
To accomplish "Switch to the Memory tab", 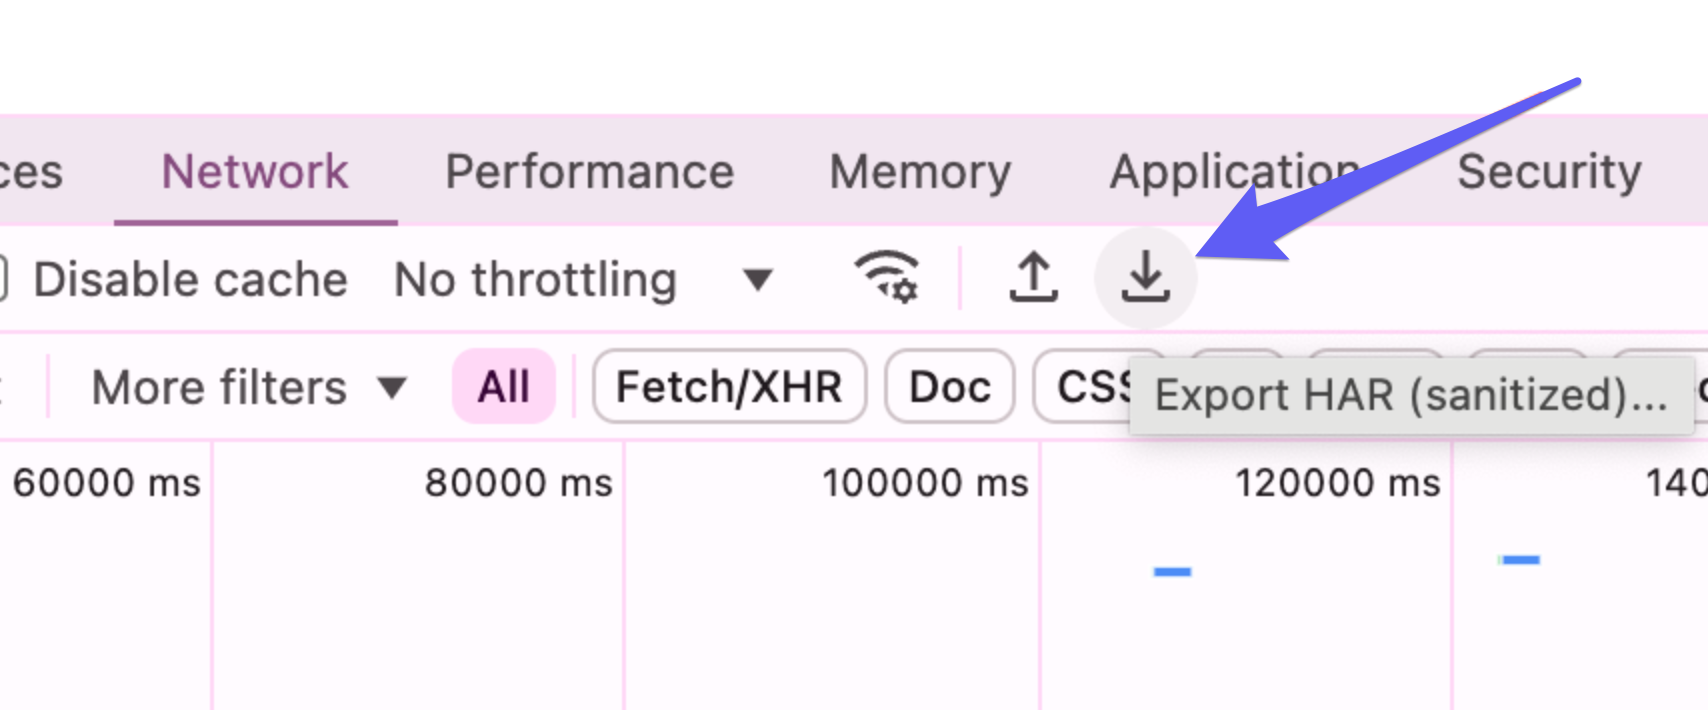I will click(920, 172).
